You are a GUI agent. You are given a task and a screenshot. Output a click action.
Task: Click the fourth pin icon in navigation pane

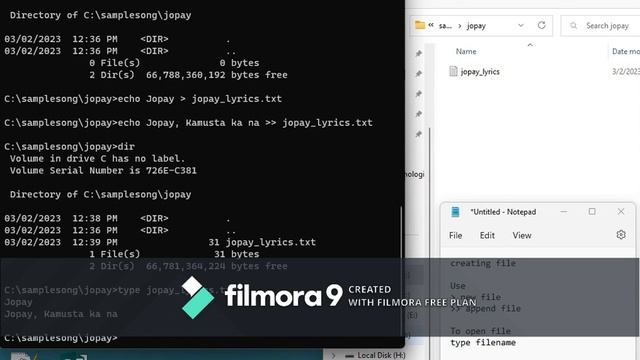tap(418, 113)
